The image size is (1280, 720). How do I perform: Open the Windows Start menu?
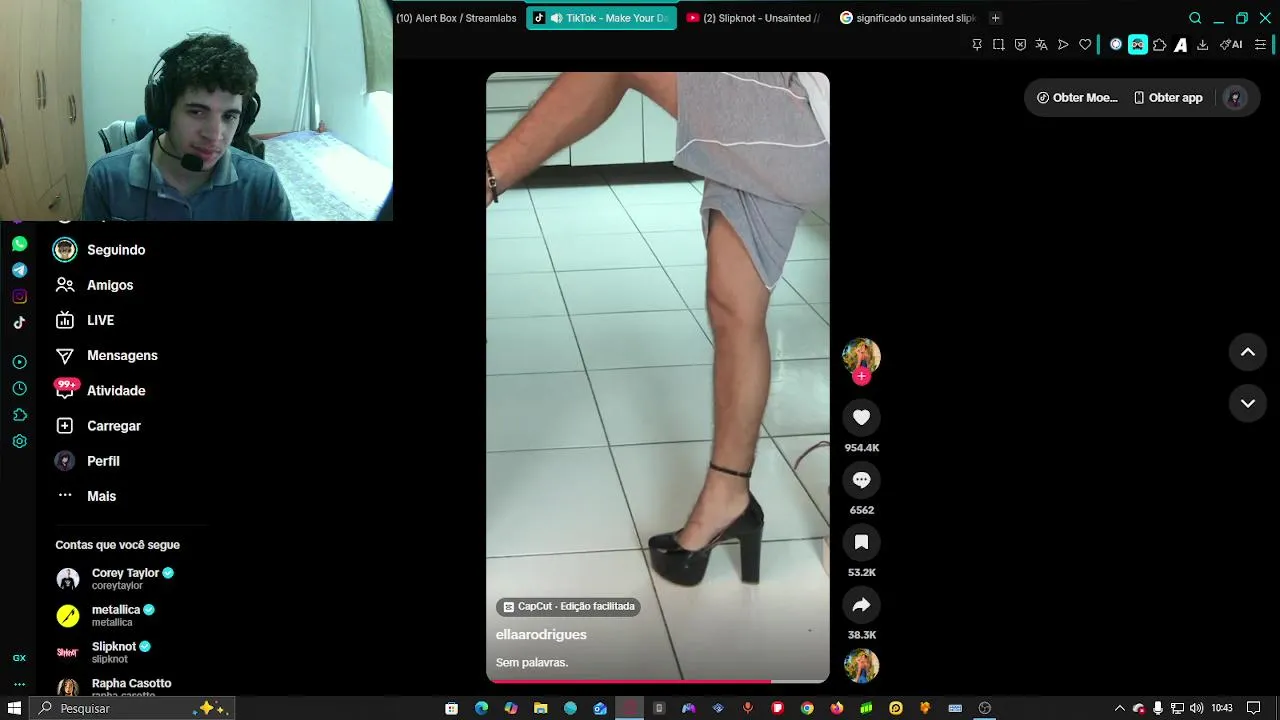point(14,708)
